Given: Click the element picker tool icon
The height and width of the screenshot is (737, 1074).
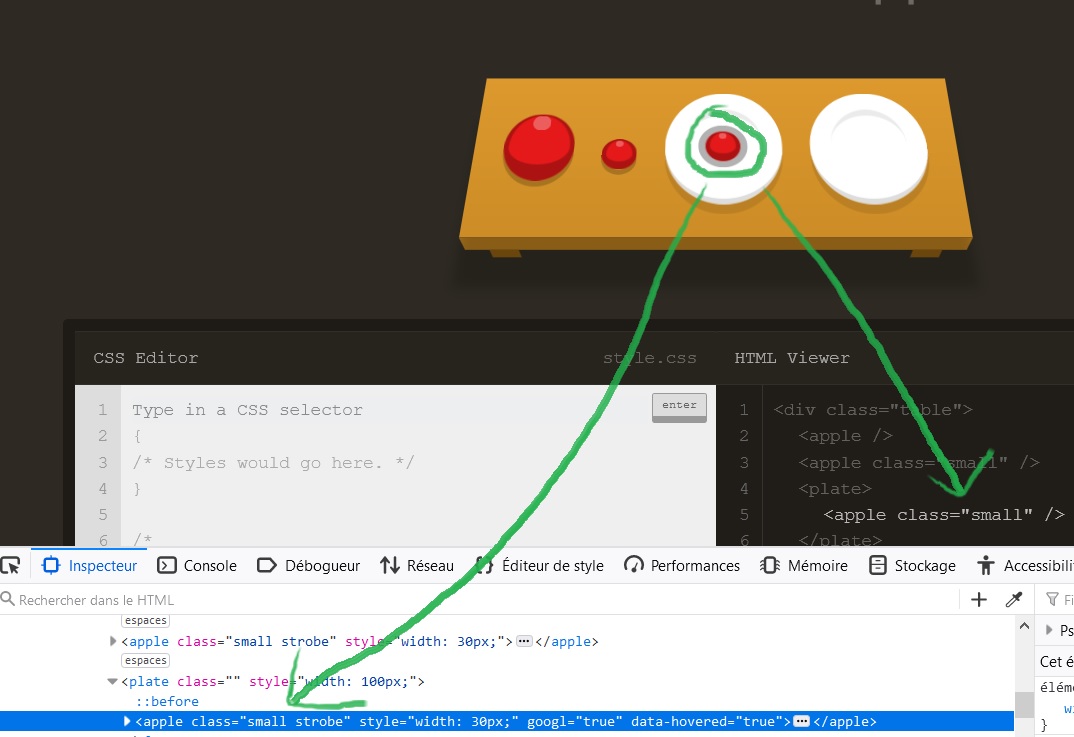Looking at the screenshot, I should [10, 565].
